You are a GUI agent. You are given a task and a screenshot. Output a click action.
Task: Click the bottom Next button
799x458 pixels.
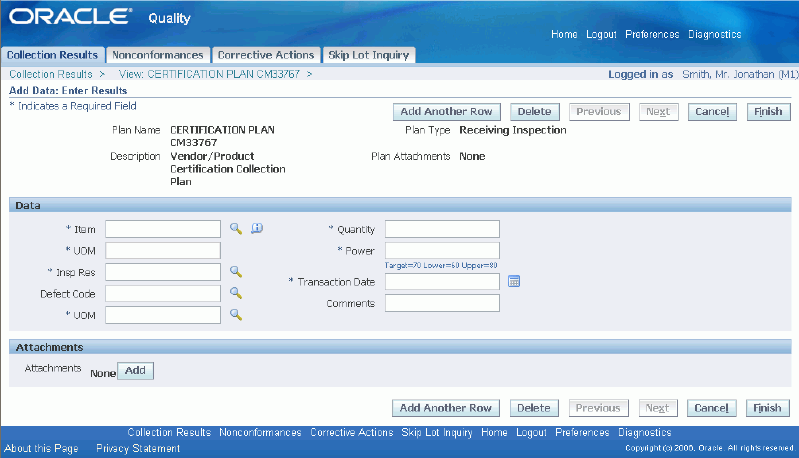tap(657, 408)
